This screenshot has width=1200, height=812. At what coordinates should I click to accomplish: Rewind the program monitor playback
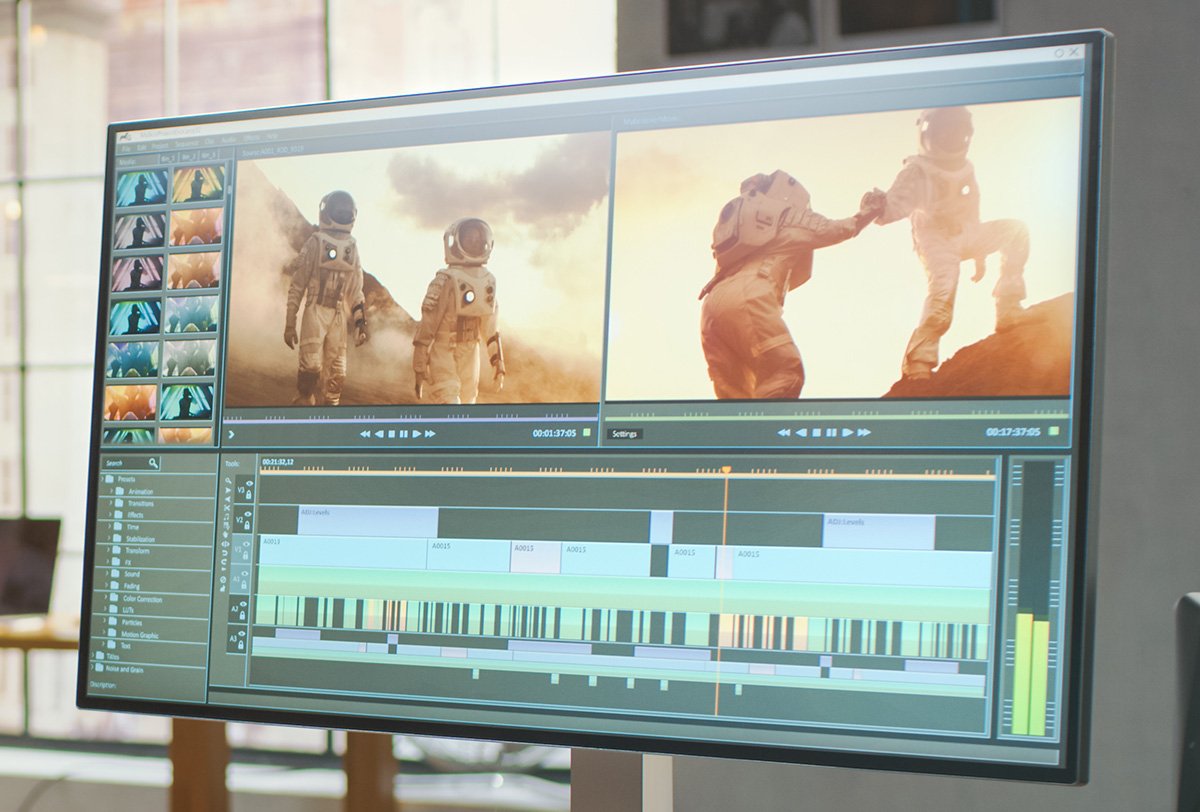point(784,432)
